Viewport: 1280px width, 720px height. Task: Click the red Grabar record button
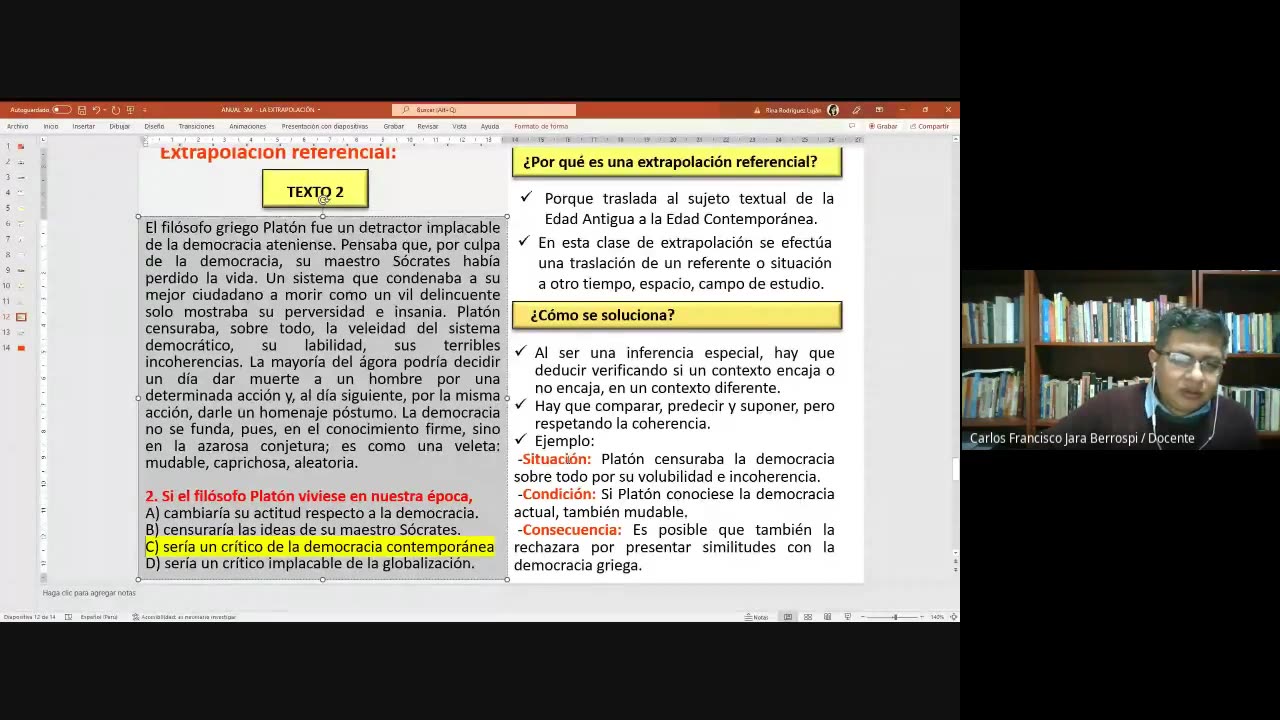(883, 126)
